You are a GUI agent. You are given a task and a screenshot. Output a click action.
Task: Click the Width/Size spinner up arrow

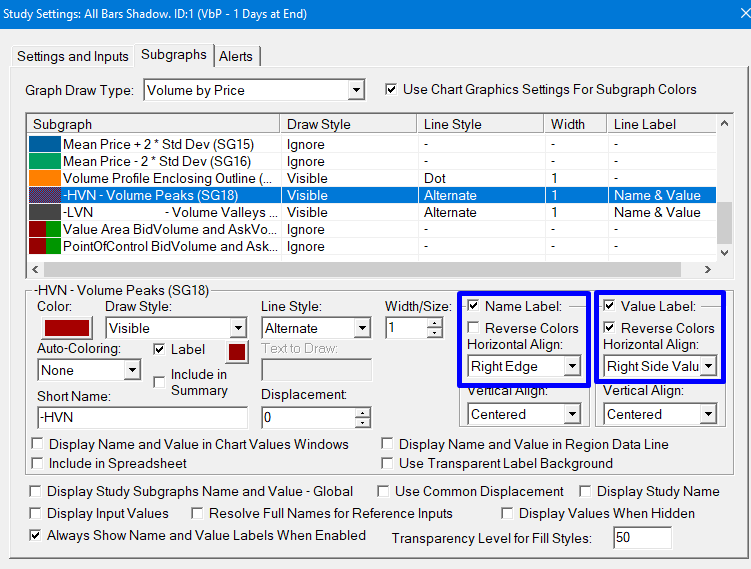point(434,323)
